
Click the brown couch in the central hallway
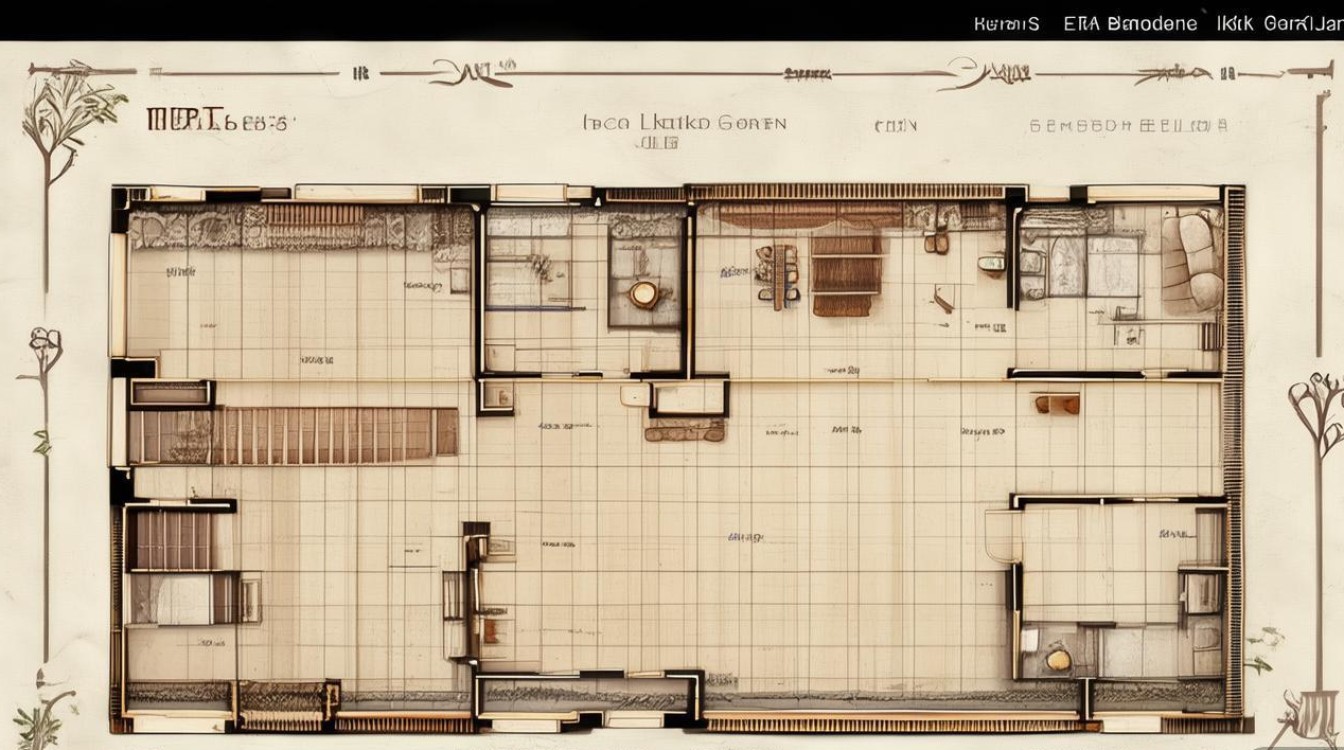click(x=685, y=431)
